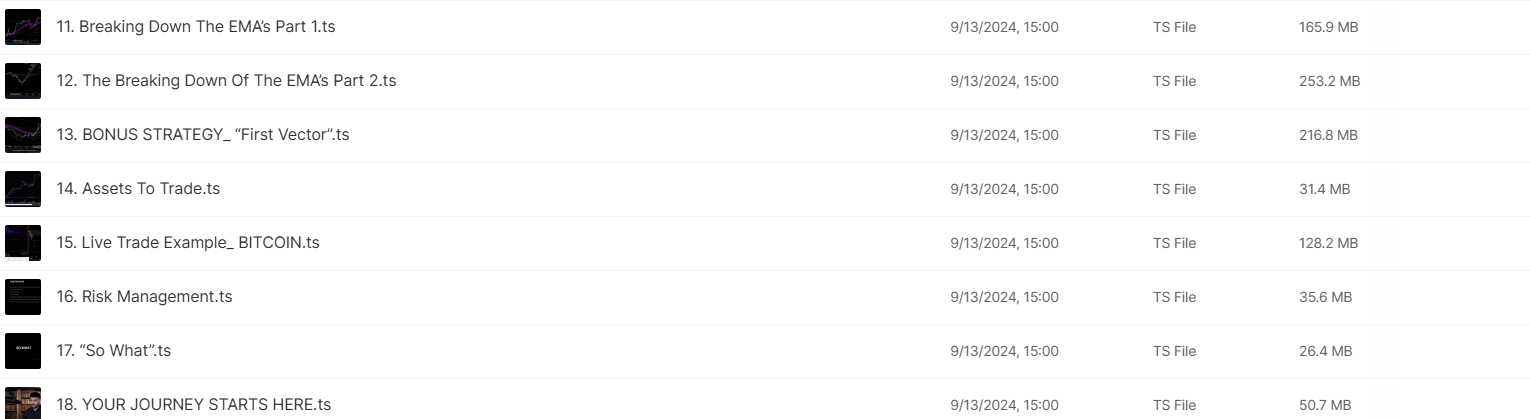Open thumbnail of The Breaking Down Of The EMA's Part 2
The width and height of the screenshot is (1530, 419).
(x=23, y=81)
